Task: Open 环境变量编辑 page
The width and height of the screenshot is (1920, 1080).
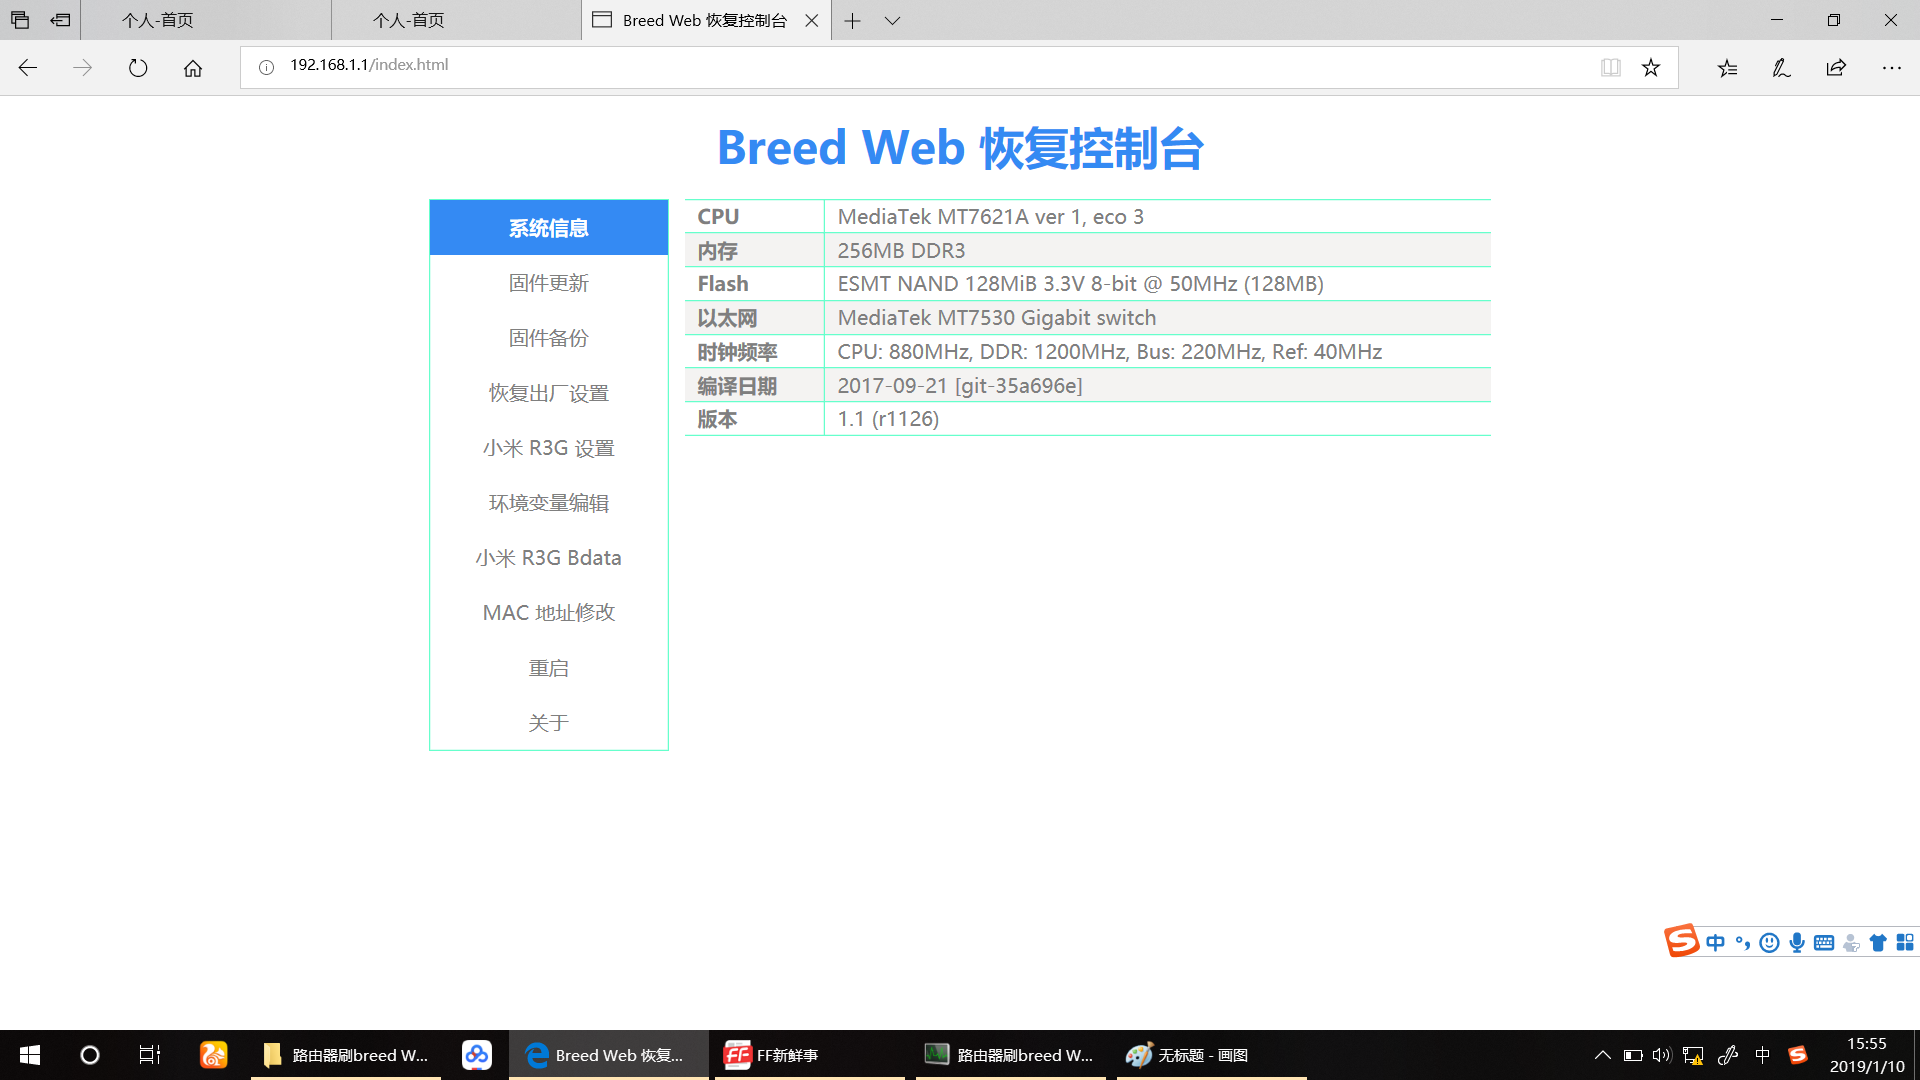Action: click(x=549, y=503)
